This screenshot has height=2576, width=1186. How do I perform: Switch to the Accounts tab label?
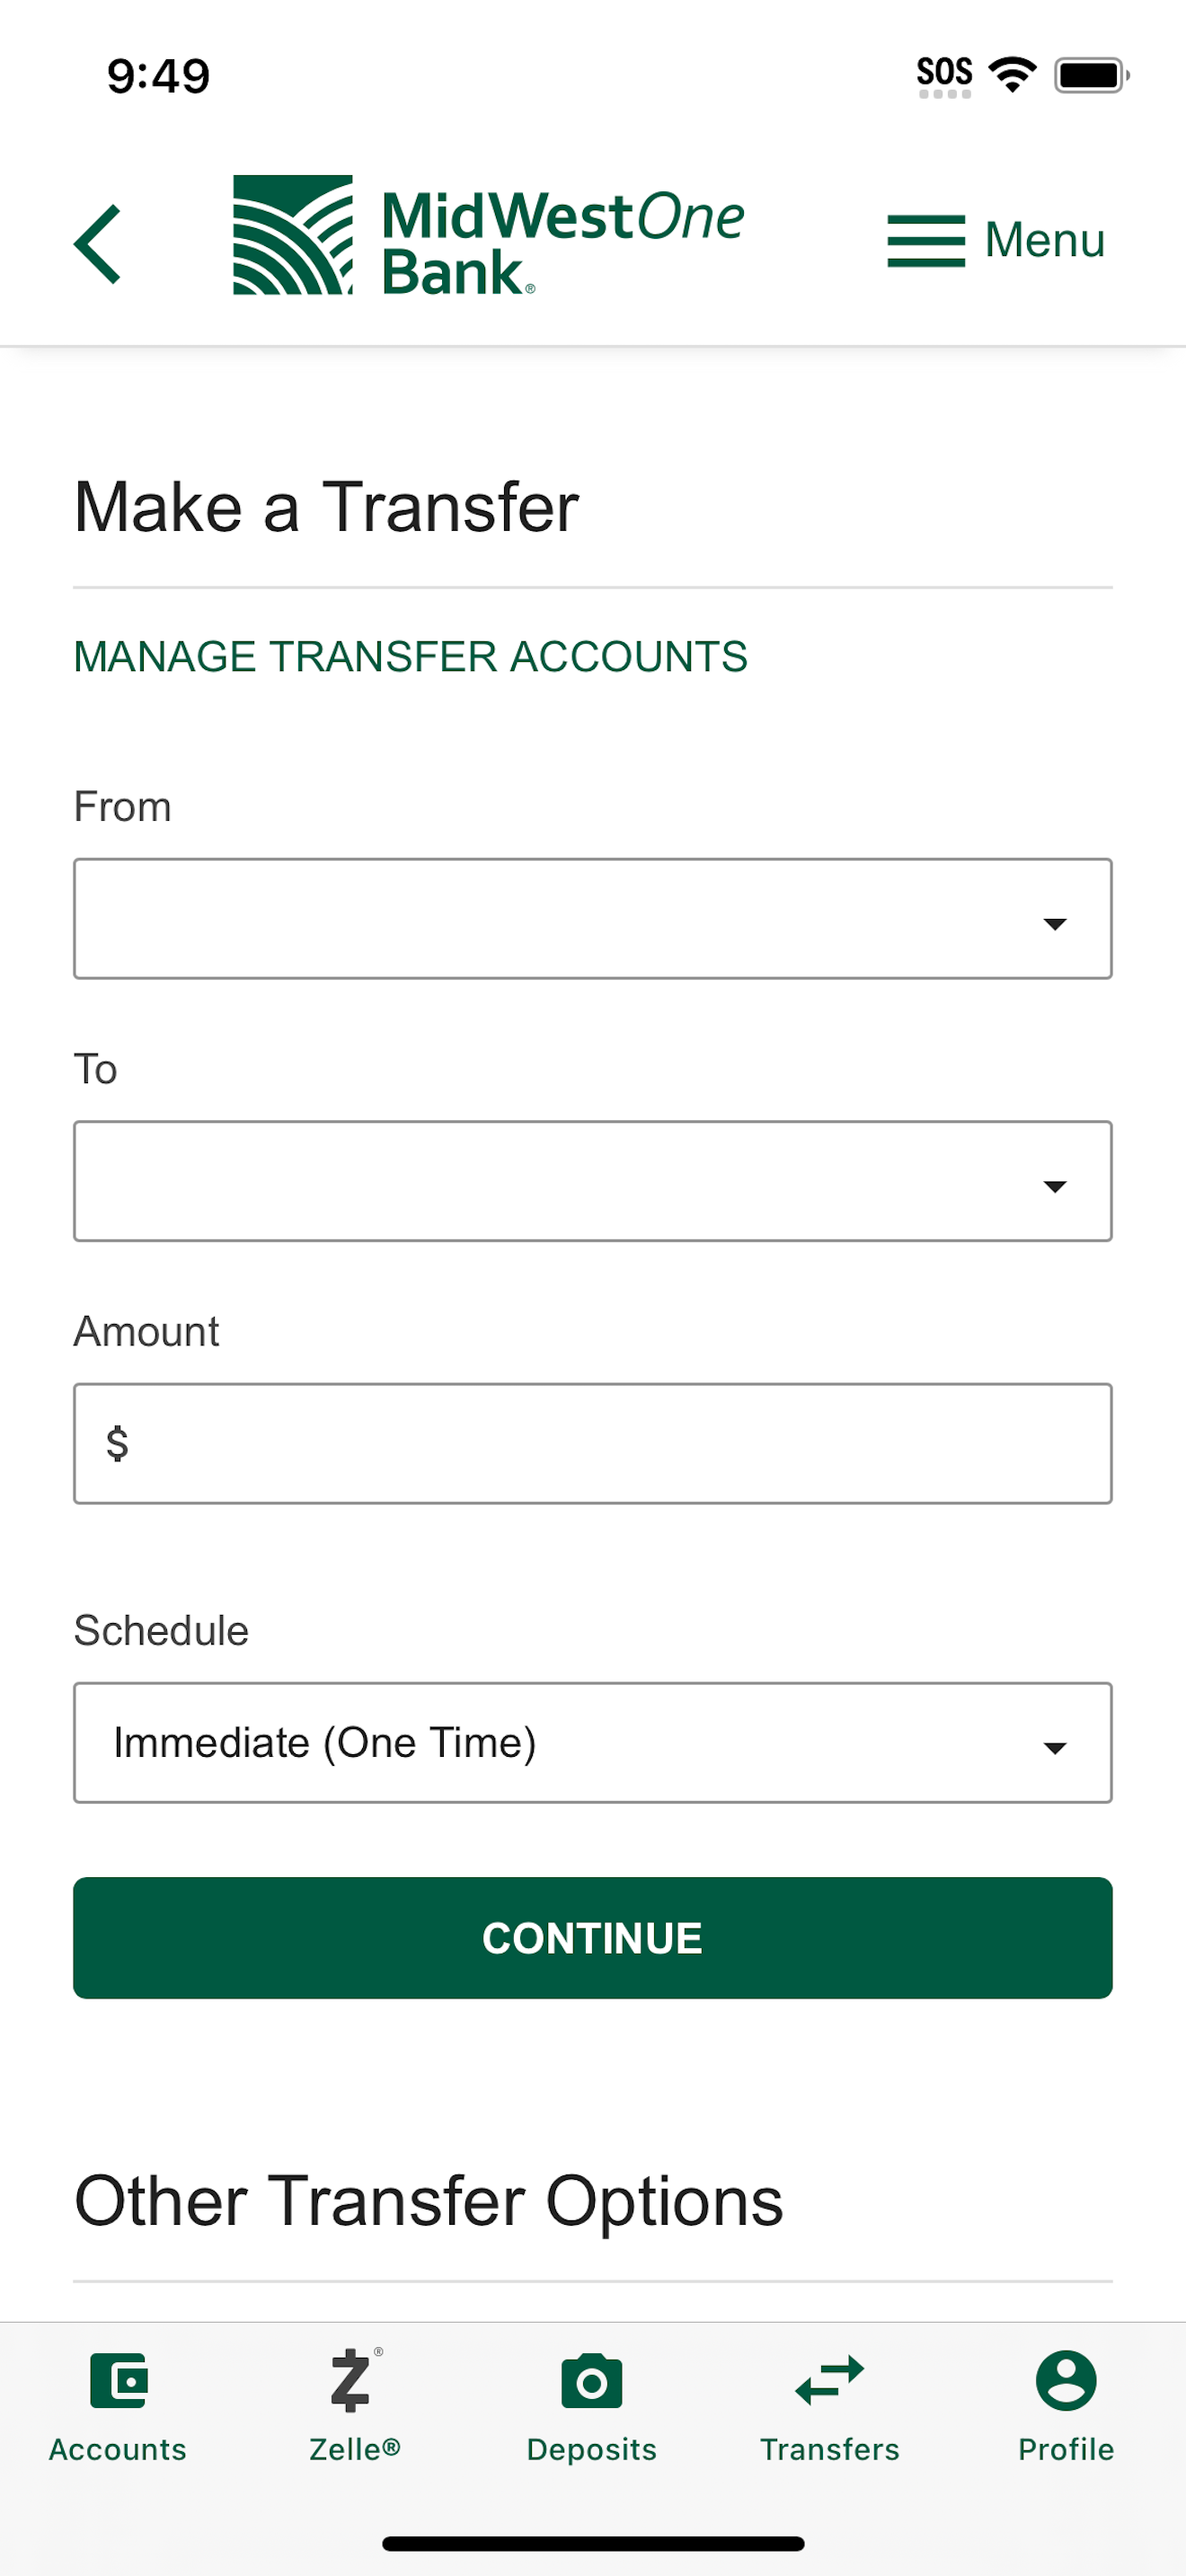[x=118, y=2449]
